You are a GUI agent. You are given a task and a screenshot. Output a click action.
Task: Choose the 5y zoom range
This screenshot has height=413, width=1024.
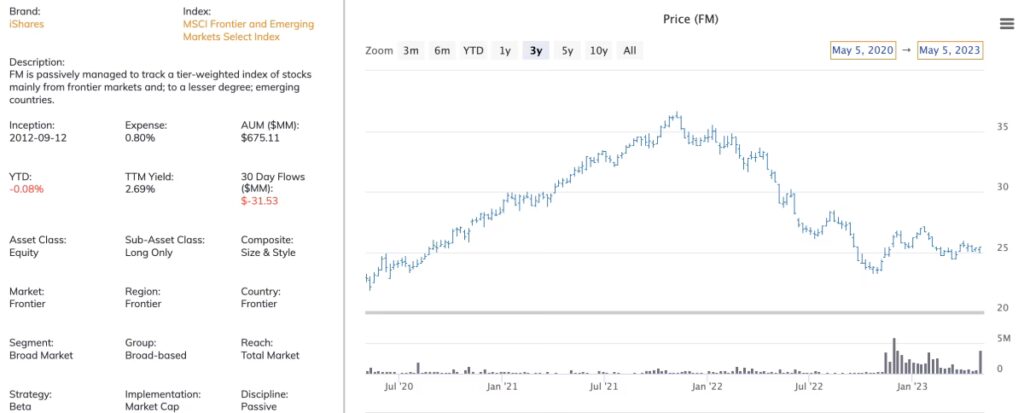point(567,50)
